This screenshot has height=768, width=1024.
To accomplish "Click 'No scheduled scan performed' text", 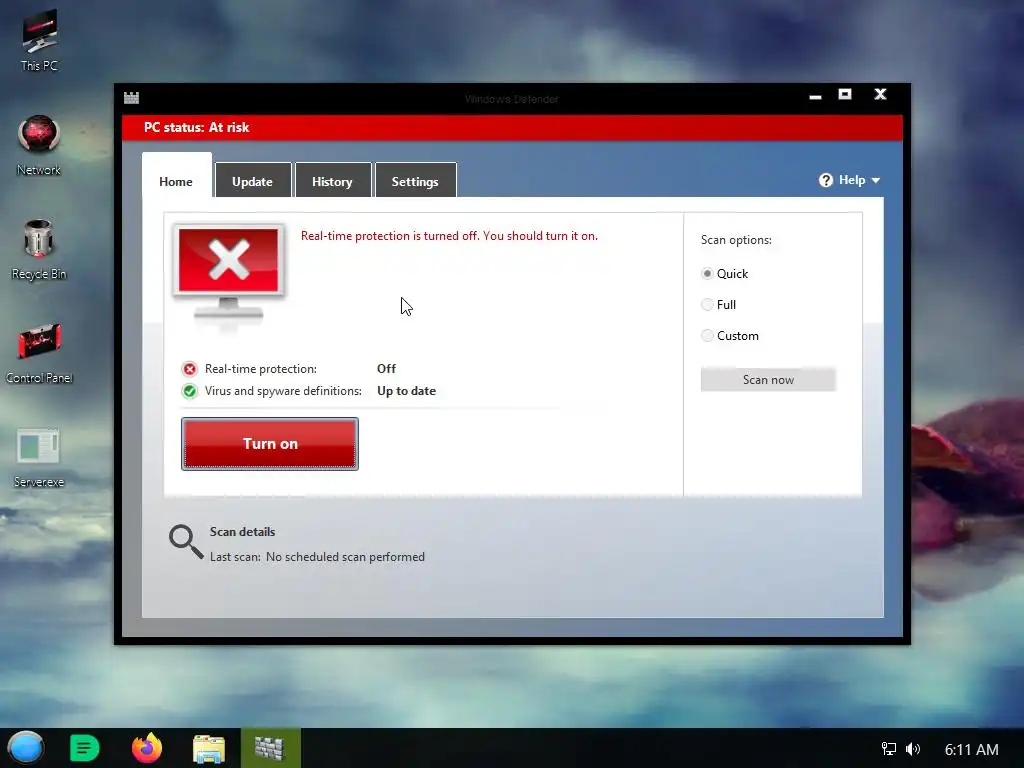I will coord(345,557).
